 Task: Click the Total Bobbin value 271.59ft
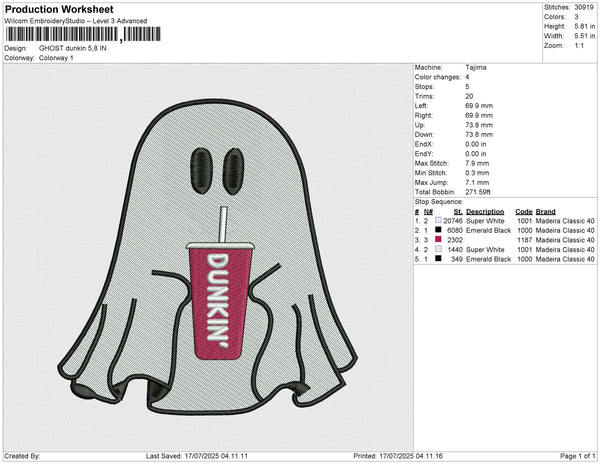coord(478,192)
